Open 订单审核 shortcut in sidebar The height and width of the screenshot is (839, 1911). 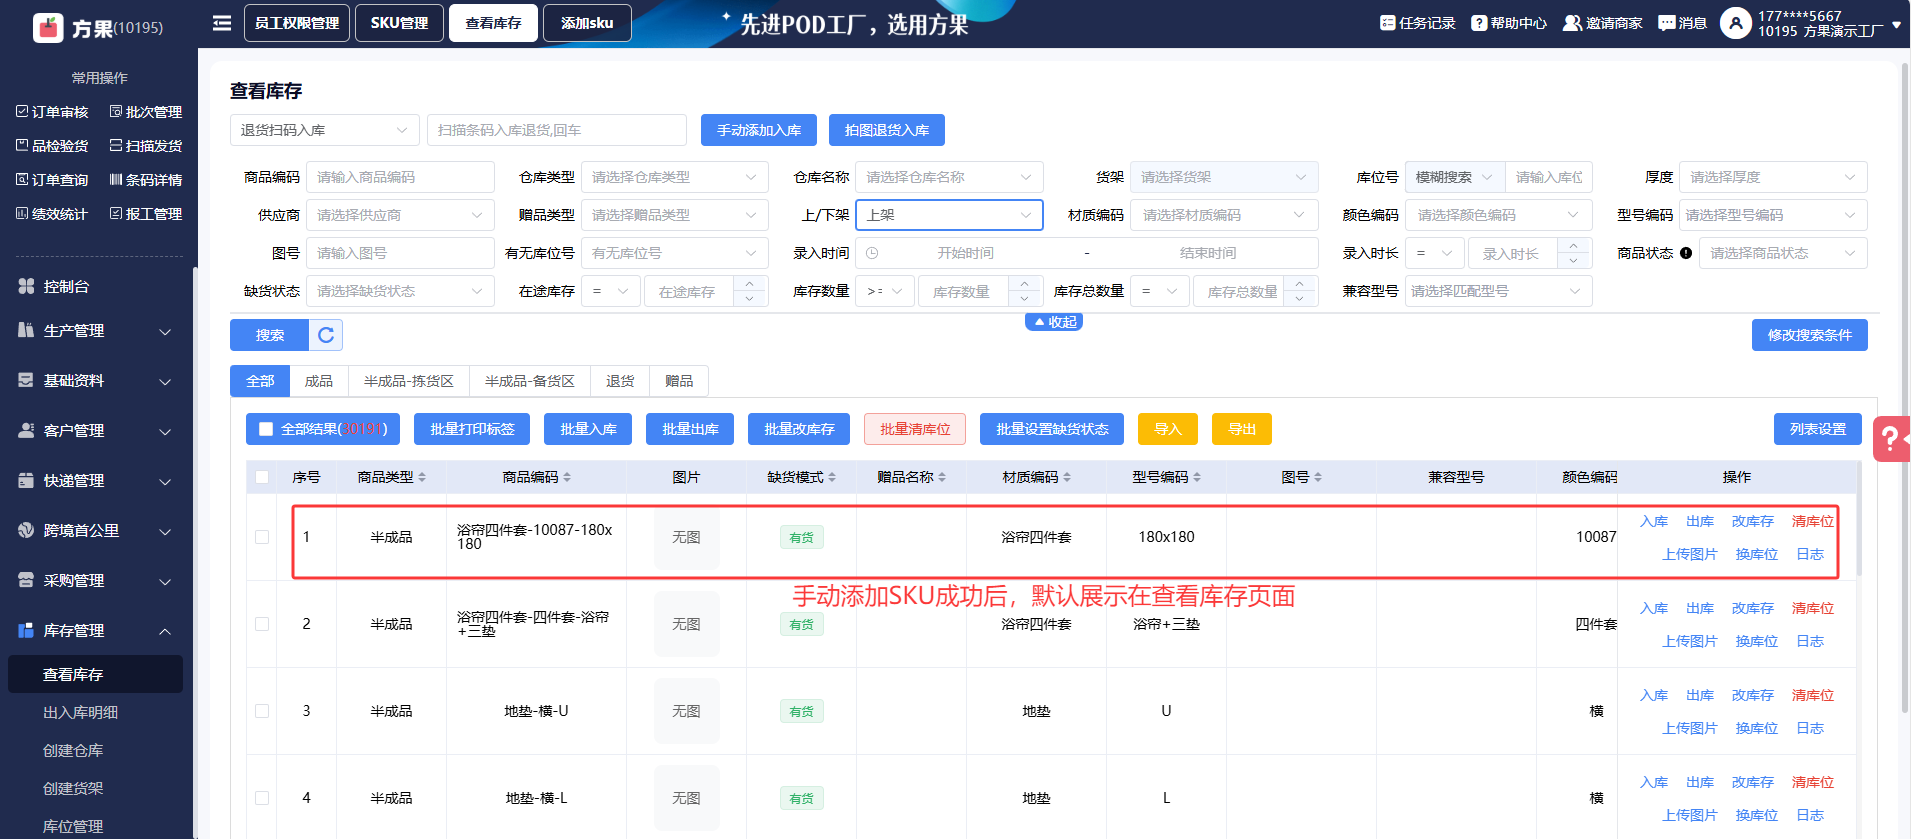pyautogui.click(x=52, y=112)
